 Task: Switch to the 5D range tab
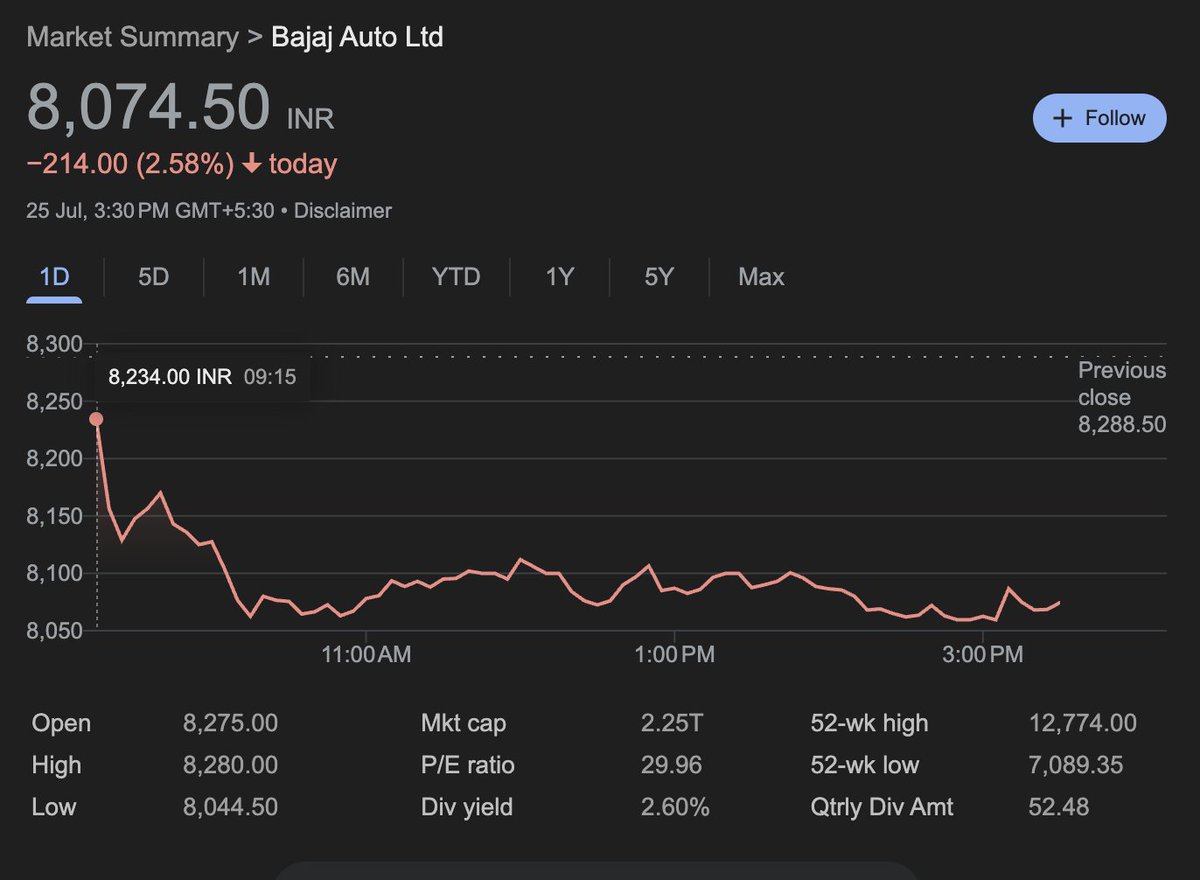click(x=153, y=277)
